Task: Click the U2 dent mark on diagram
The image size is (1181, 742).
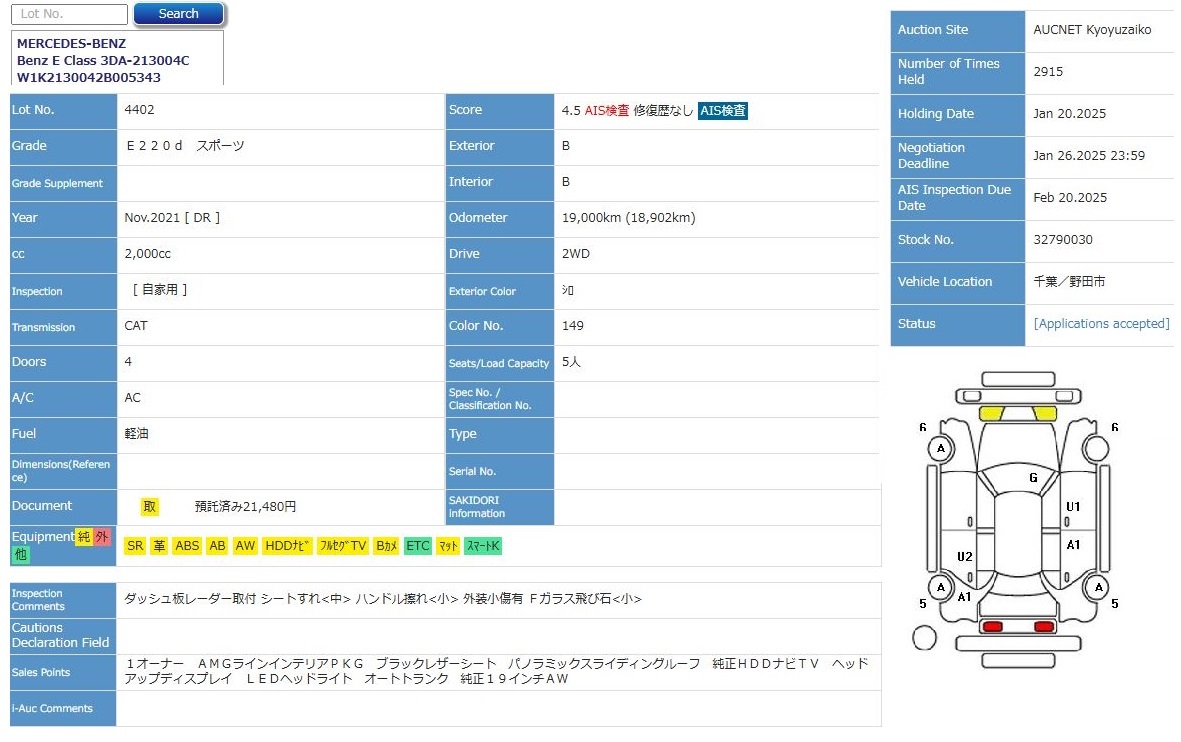Action: tap(964, 556)
